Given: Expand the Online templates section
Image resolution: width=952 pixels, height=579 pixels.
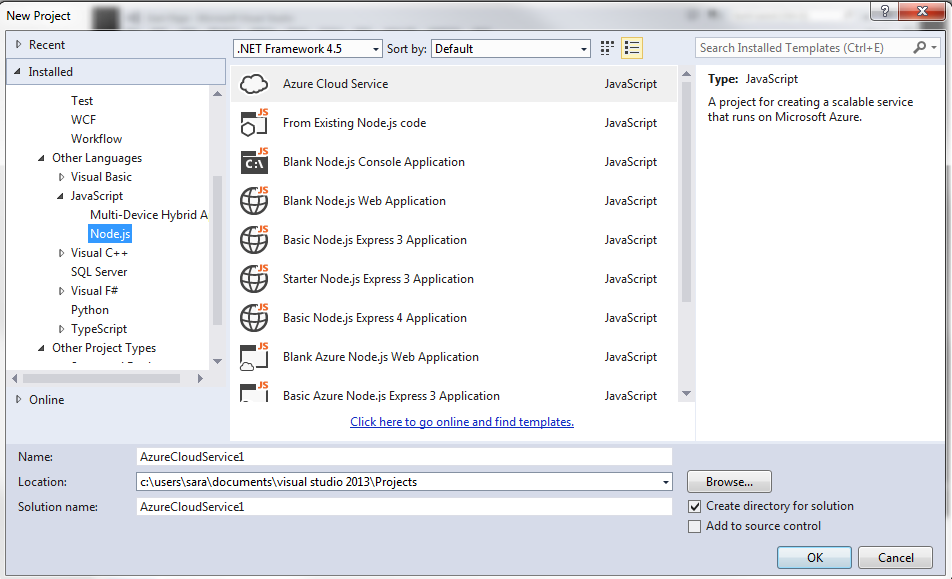Looking at the screenshot, I should click(x=18, y=399).
